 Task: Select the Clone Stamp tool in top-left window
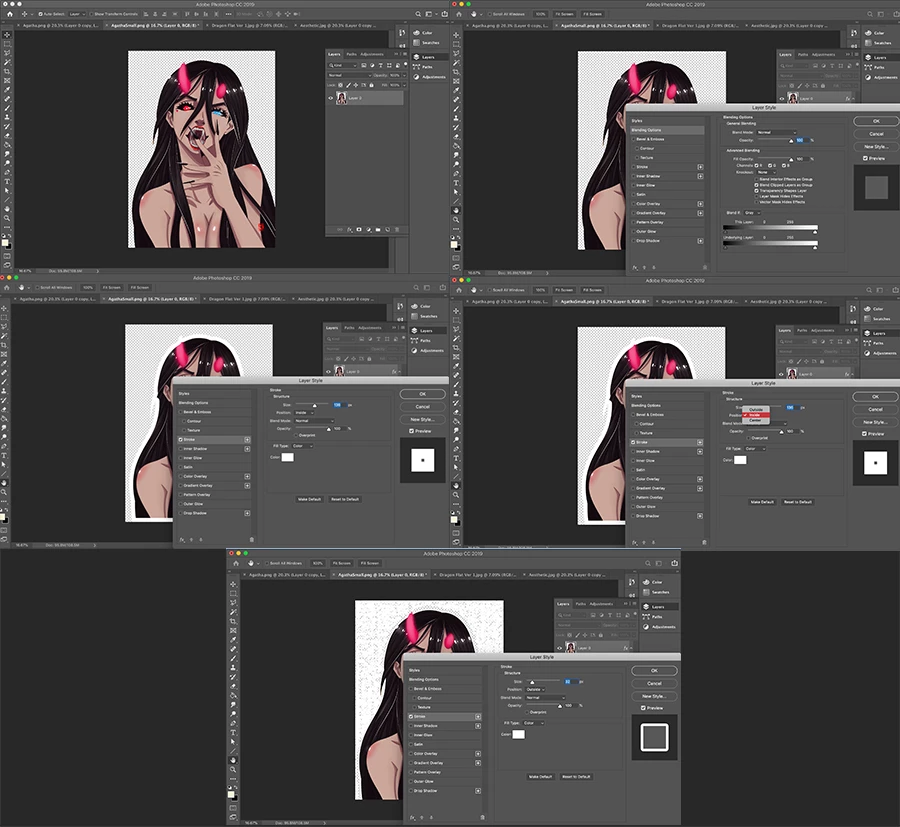[7, 117]
